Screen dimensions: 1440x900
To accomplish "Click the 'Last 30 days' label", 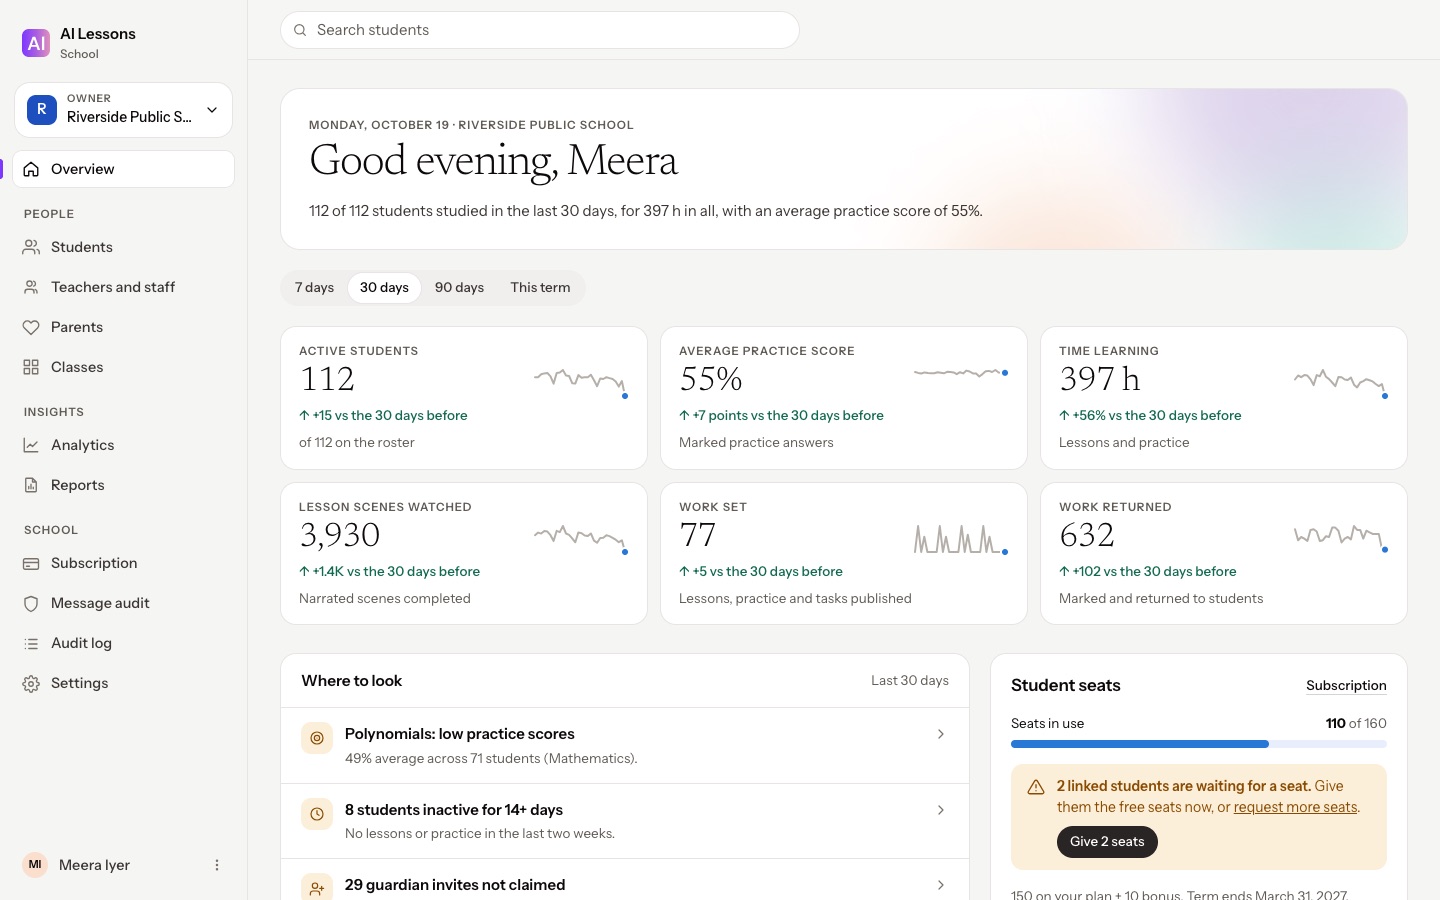I will point(910,680).
